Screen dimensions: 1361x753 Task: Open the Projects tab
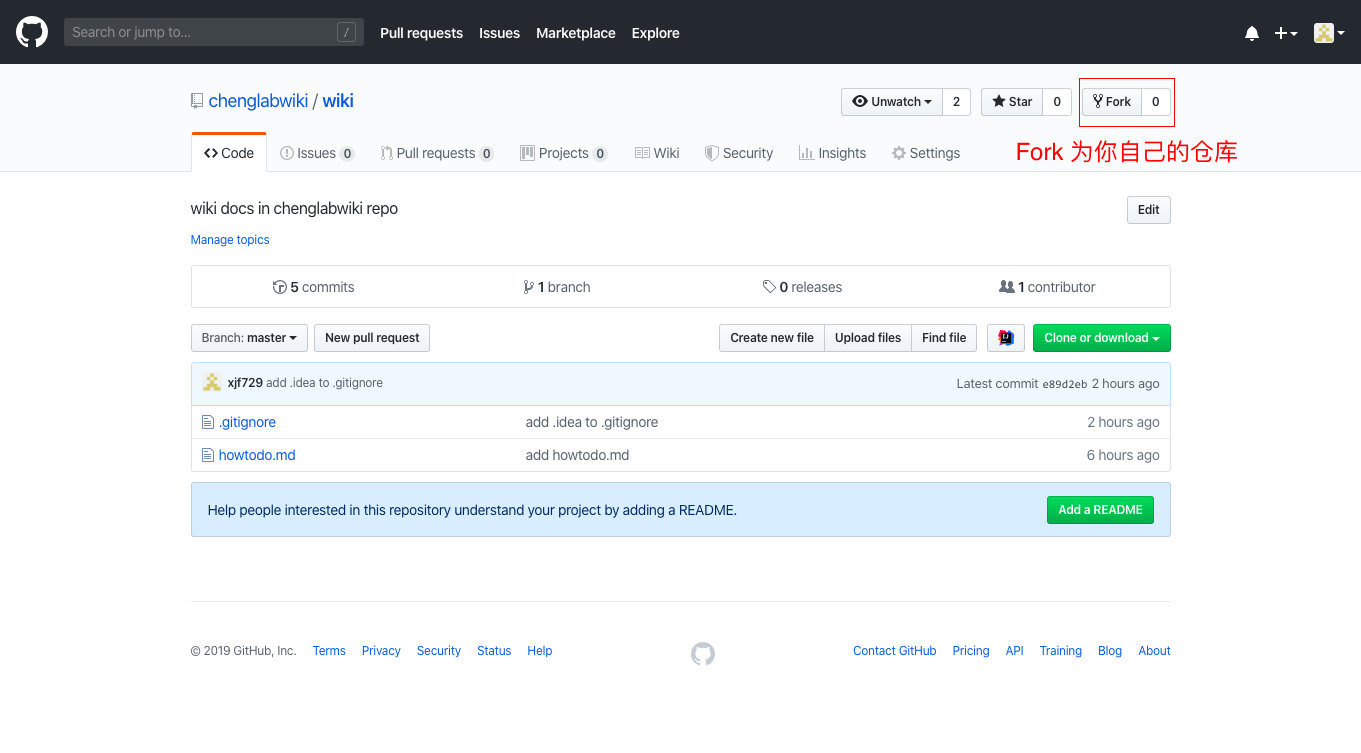(564, 153)
